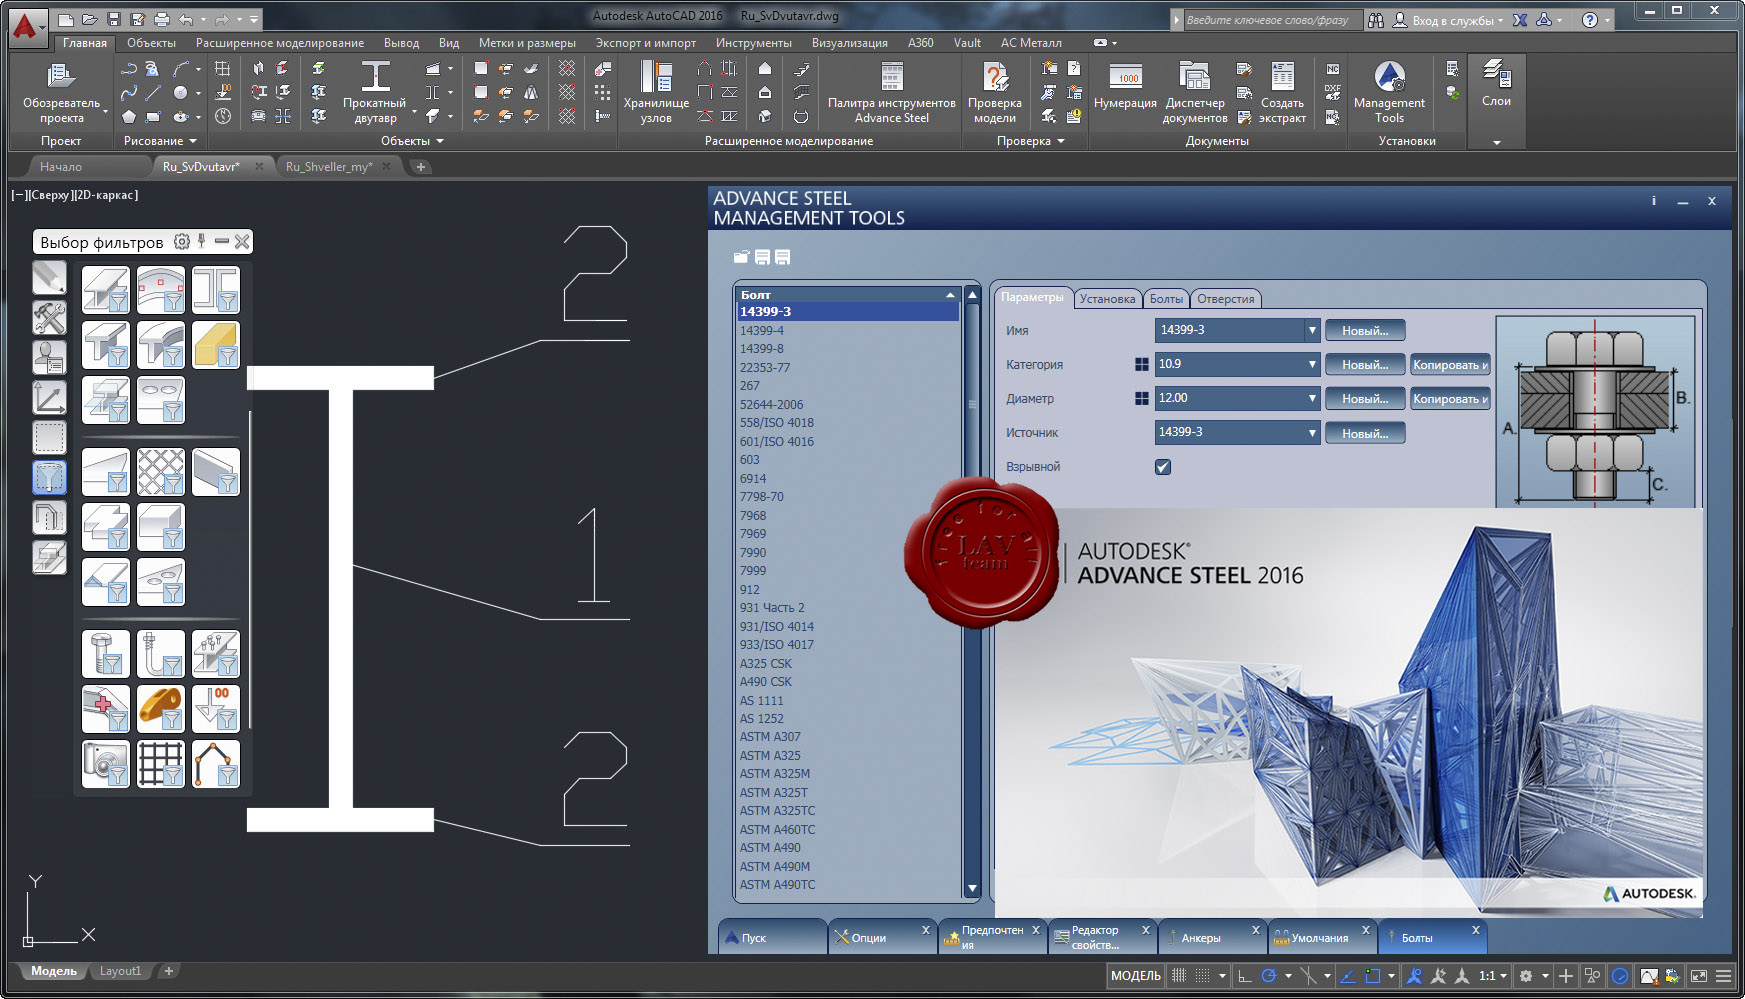
Task: Expand the Проверка ribbon panel
Action: (1030, 141)
